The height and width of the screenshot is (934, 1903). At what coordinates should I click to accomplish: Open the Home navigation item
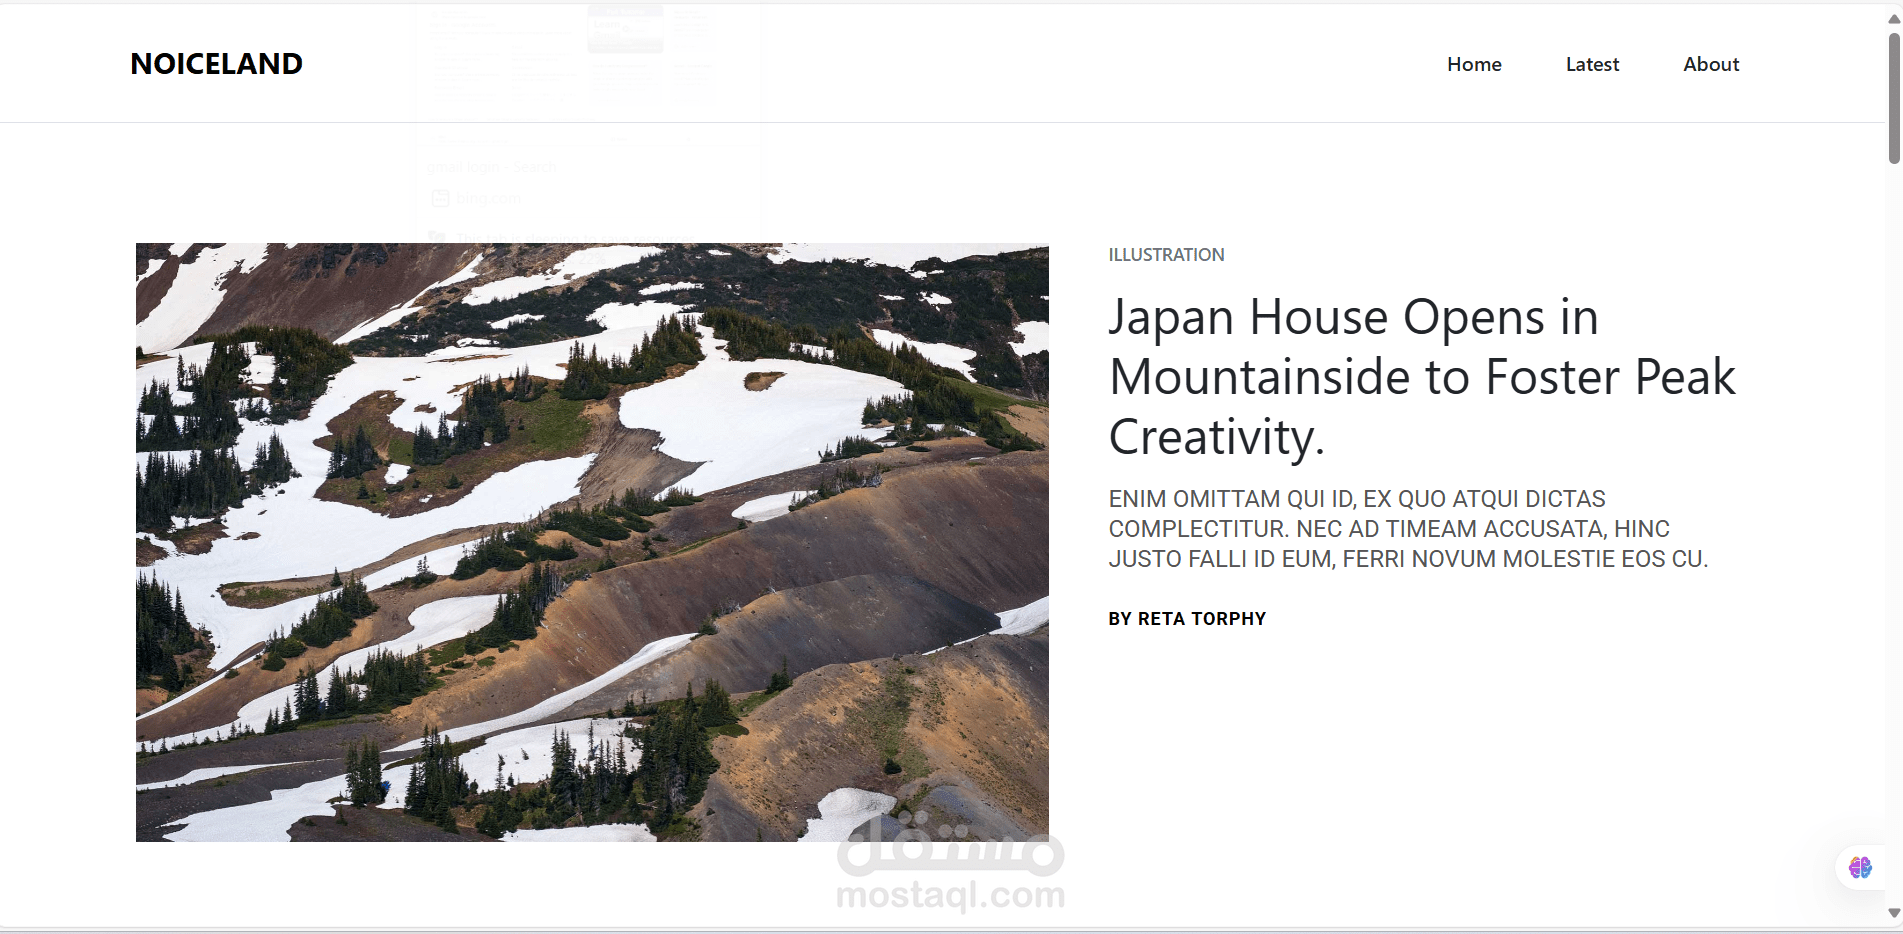pos(1474,64)
